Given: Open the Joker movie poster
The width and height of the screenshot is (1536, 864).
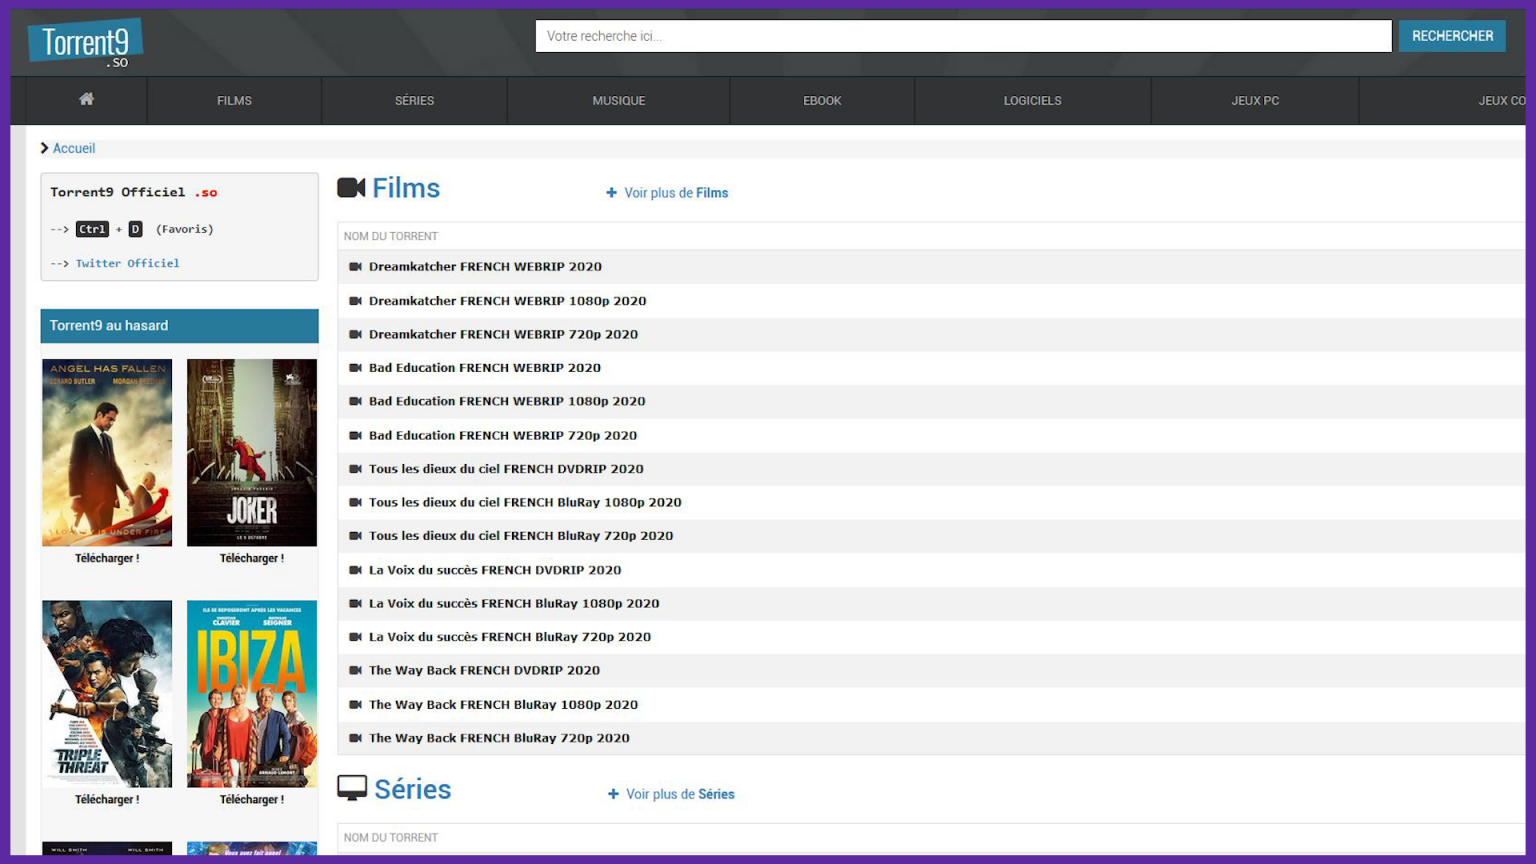Looking at the screenshot, I should tap(252, 452).
